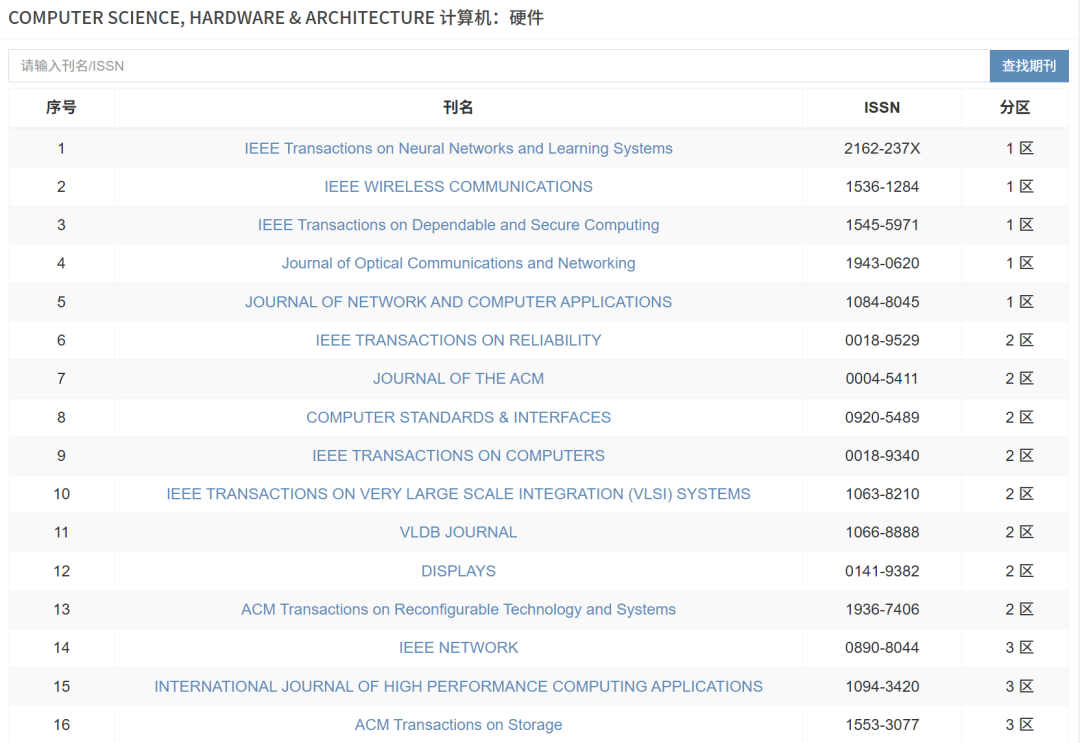Screen dimensions: 1080x743
Task: Click 2 区 in the DISPLAYS row
Action: 1019,571
